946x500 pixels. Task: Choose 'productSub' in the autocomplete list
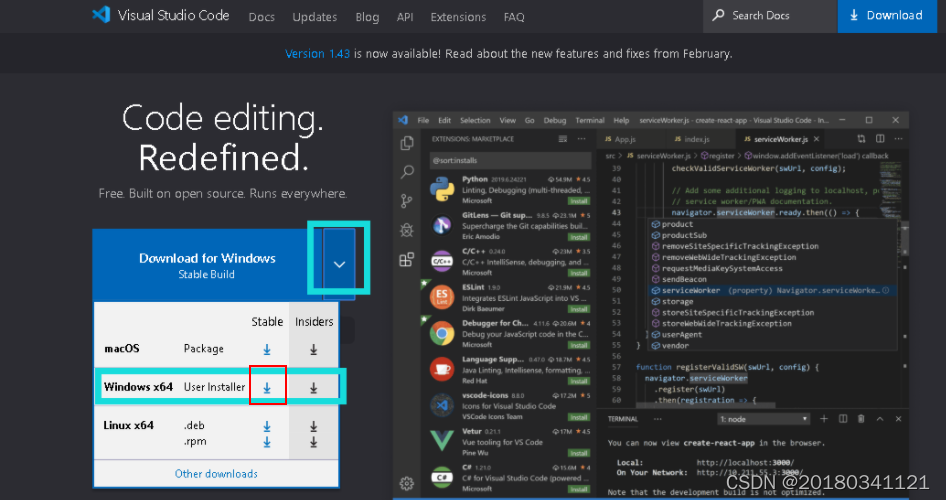pyautogui.click(x=772, y=235)
